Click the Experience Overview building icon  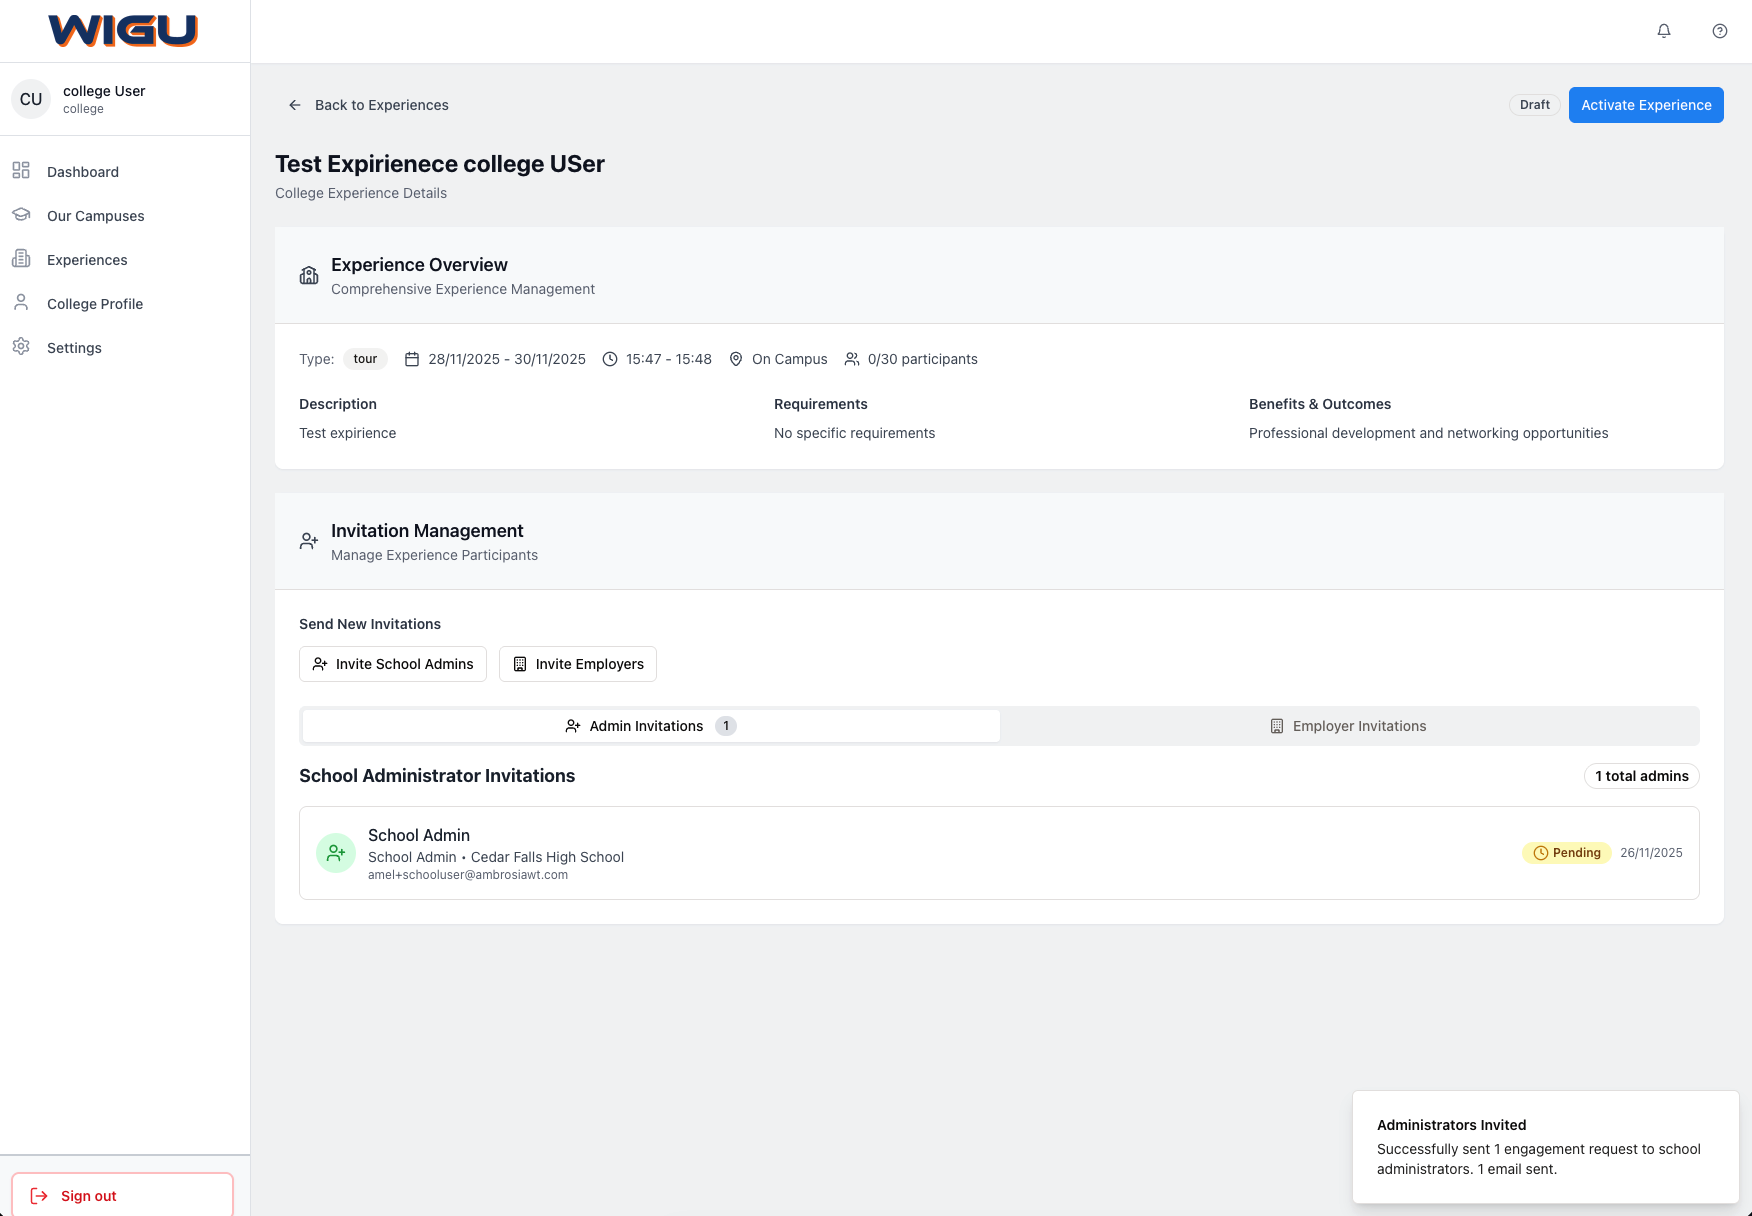[x=309, y=275]
